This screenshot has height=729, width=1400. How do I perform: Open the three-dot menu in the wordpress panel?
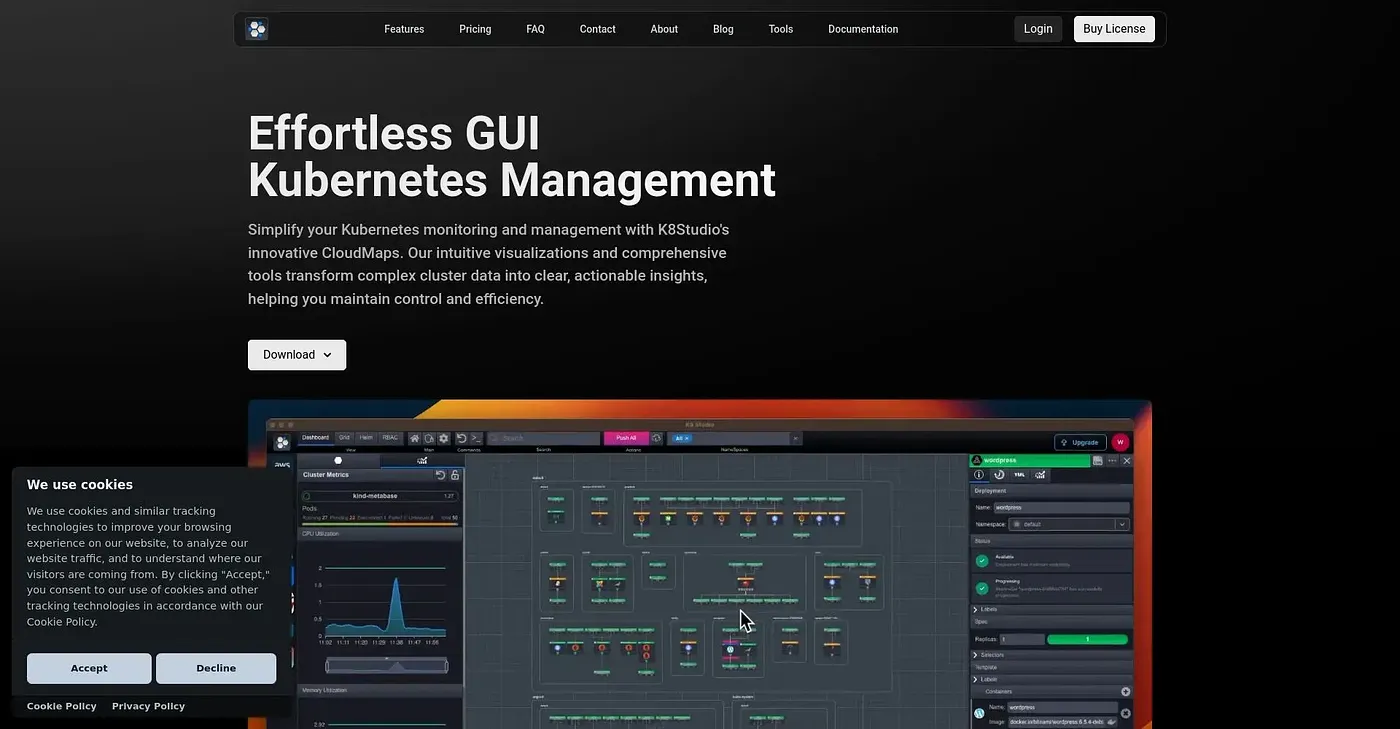1112,461
